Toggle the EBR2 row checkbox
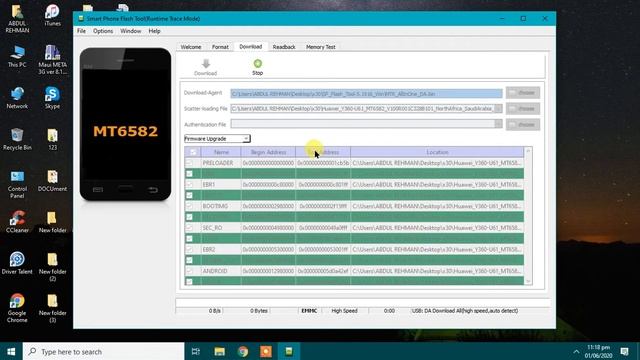This screenshot has height=360, width=640. click(x=189, y=249)
